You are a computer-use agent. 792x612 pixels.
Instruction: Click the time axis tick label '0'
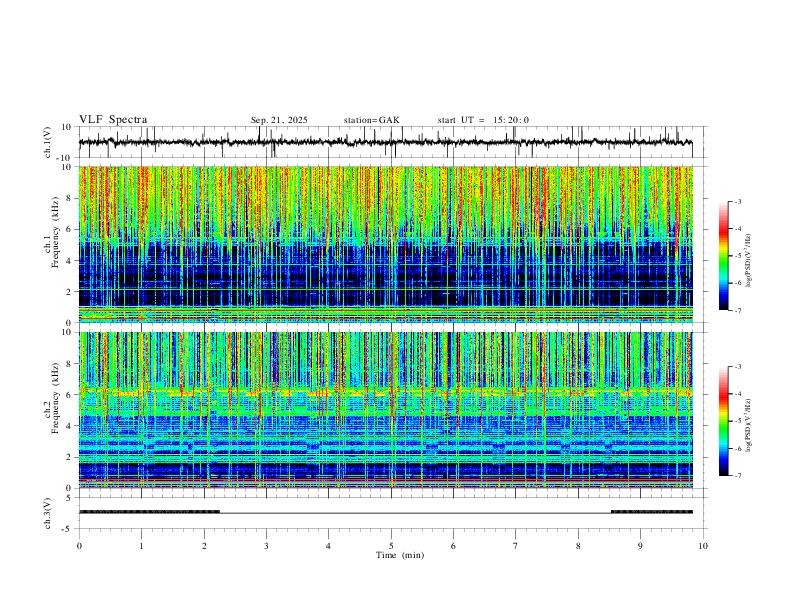(x=79, y=546)
